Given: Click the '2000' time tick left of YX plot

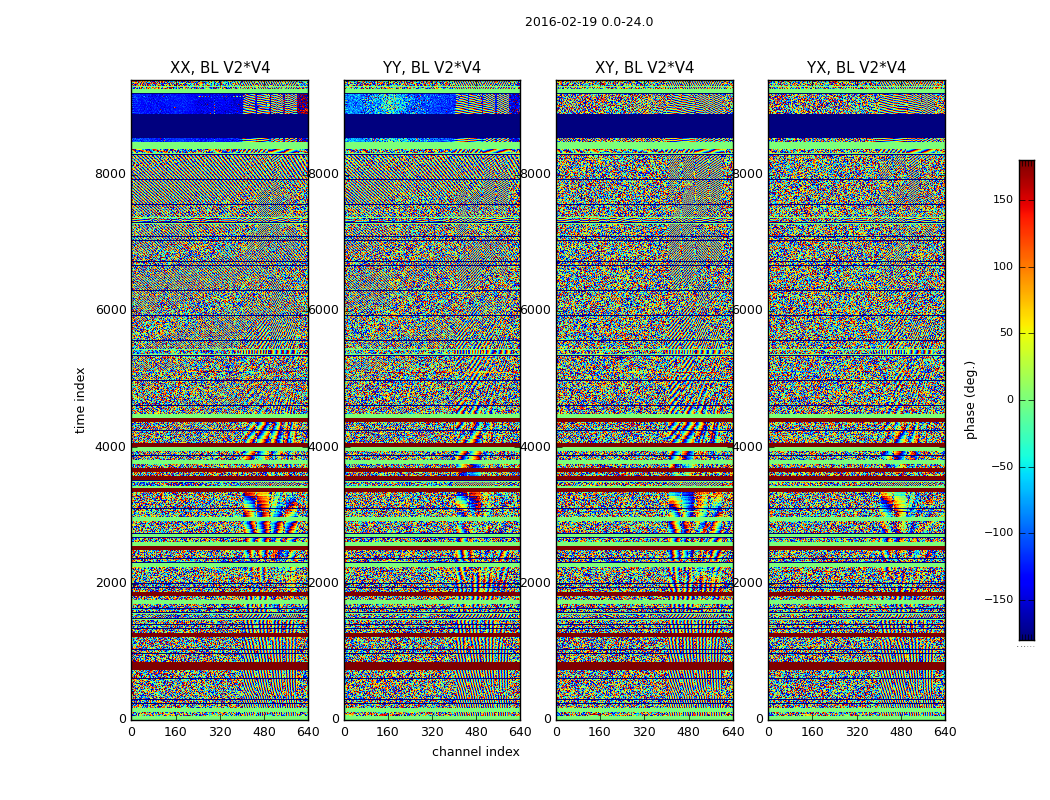Looking at the screenshot, I should click(x=748, y=582).
